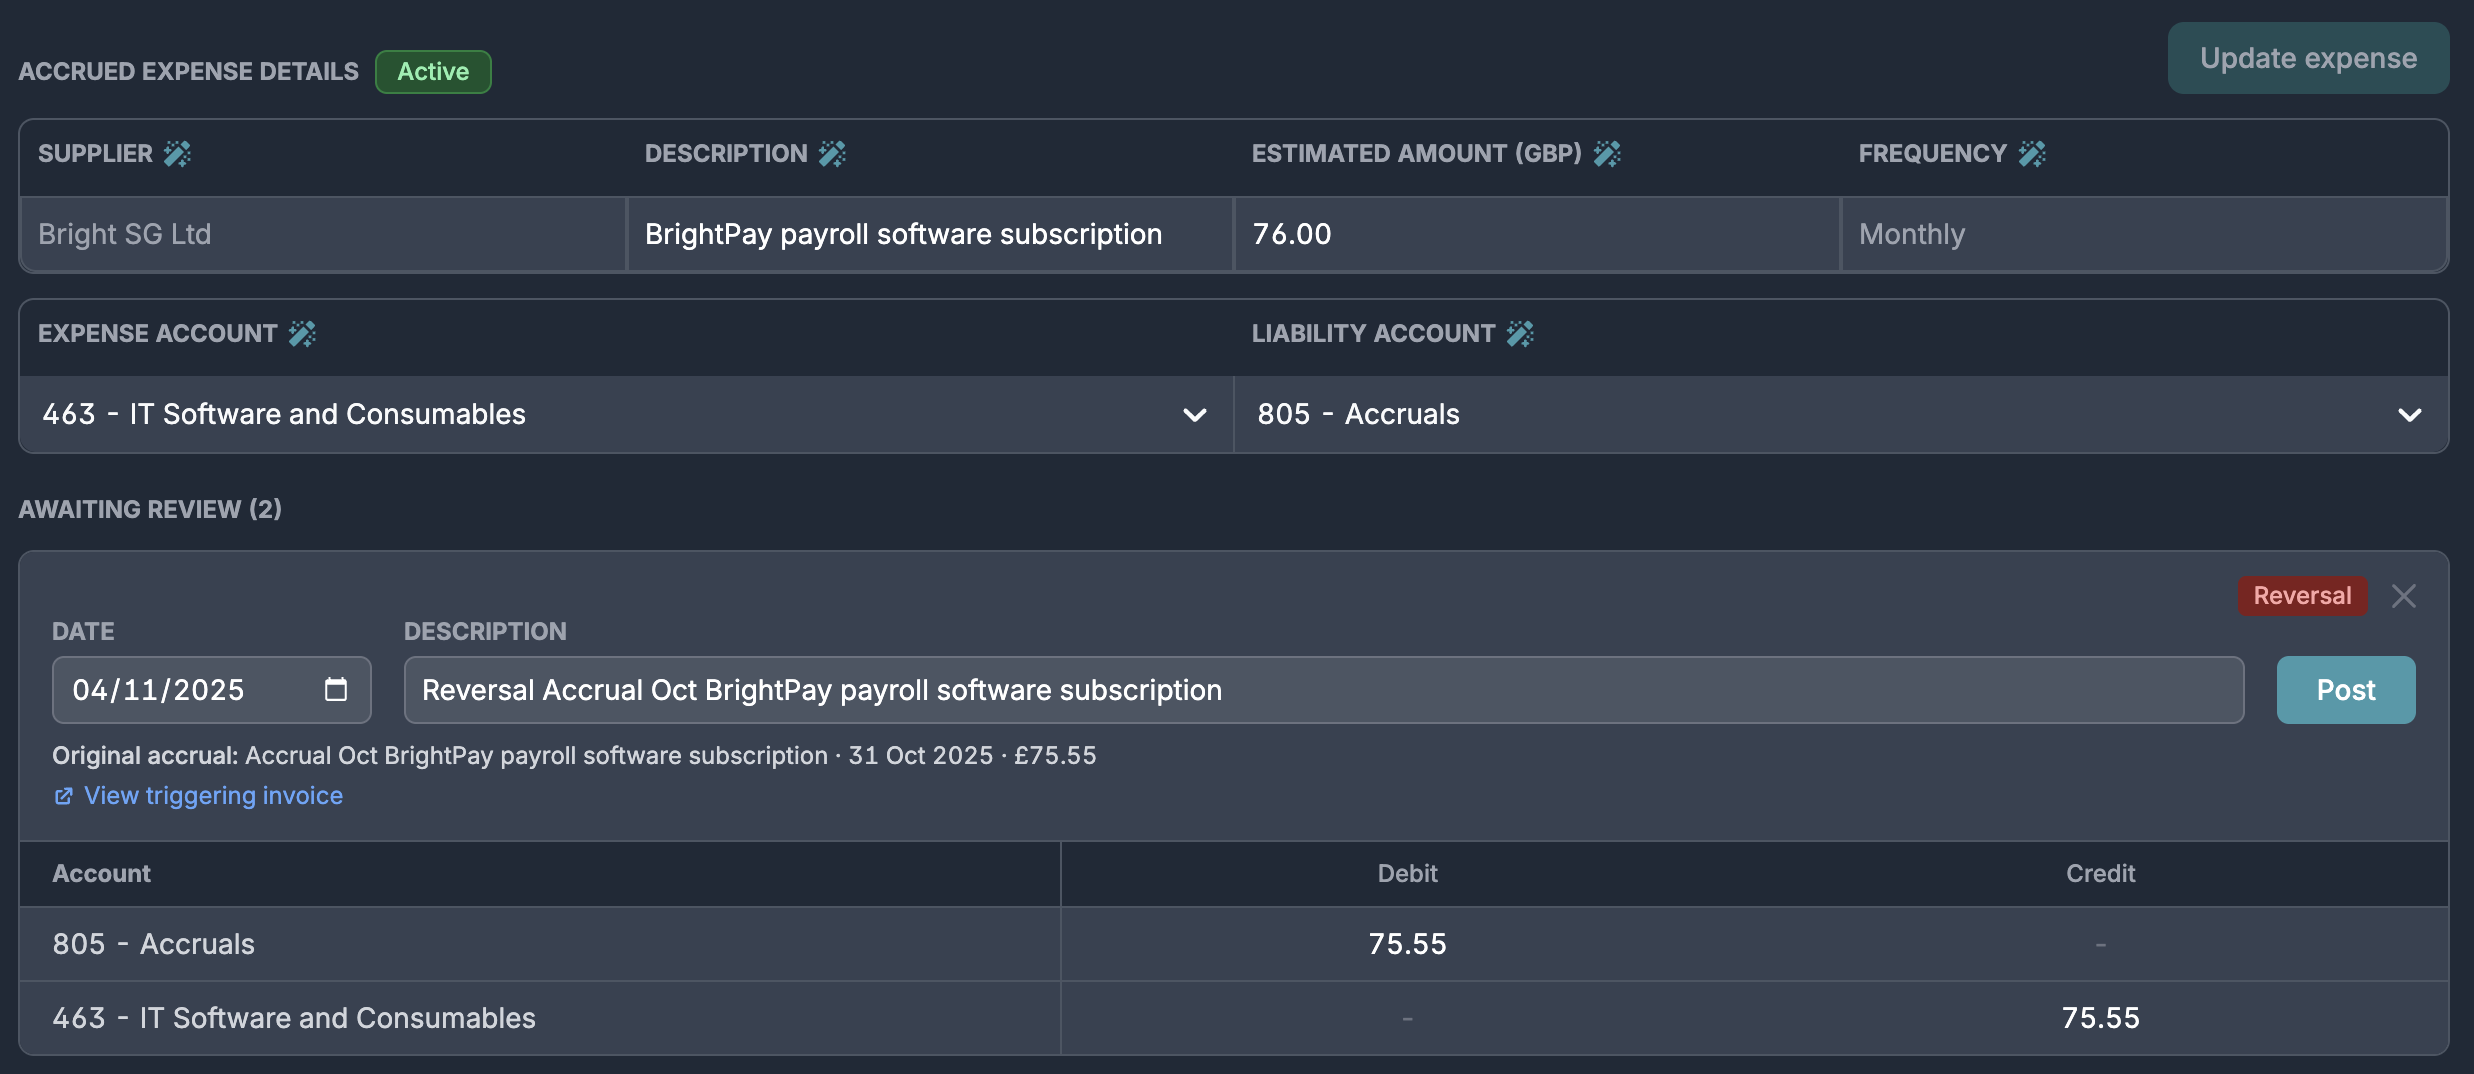2474x1074 pixels.
Task: Open the View triggering invoice link
Action: (213, 796)
